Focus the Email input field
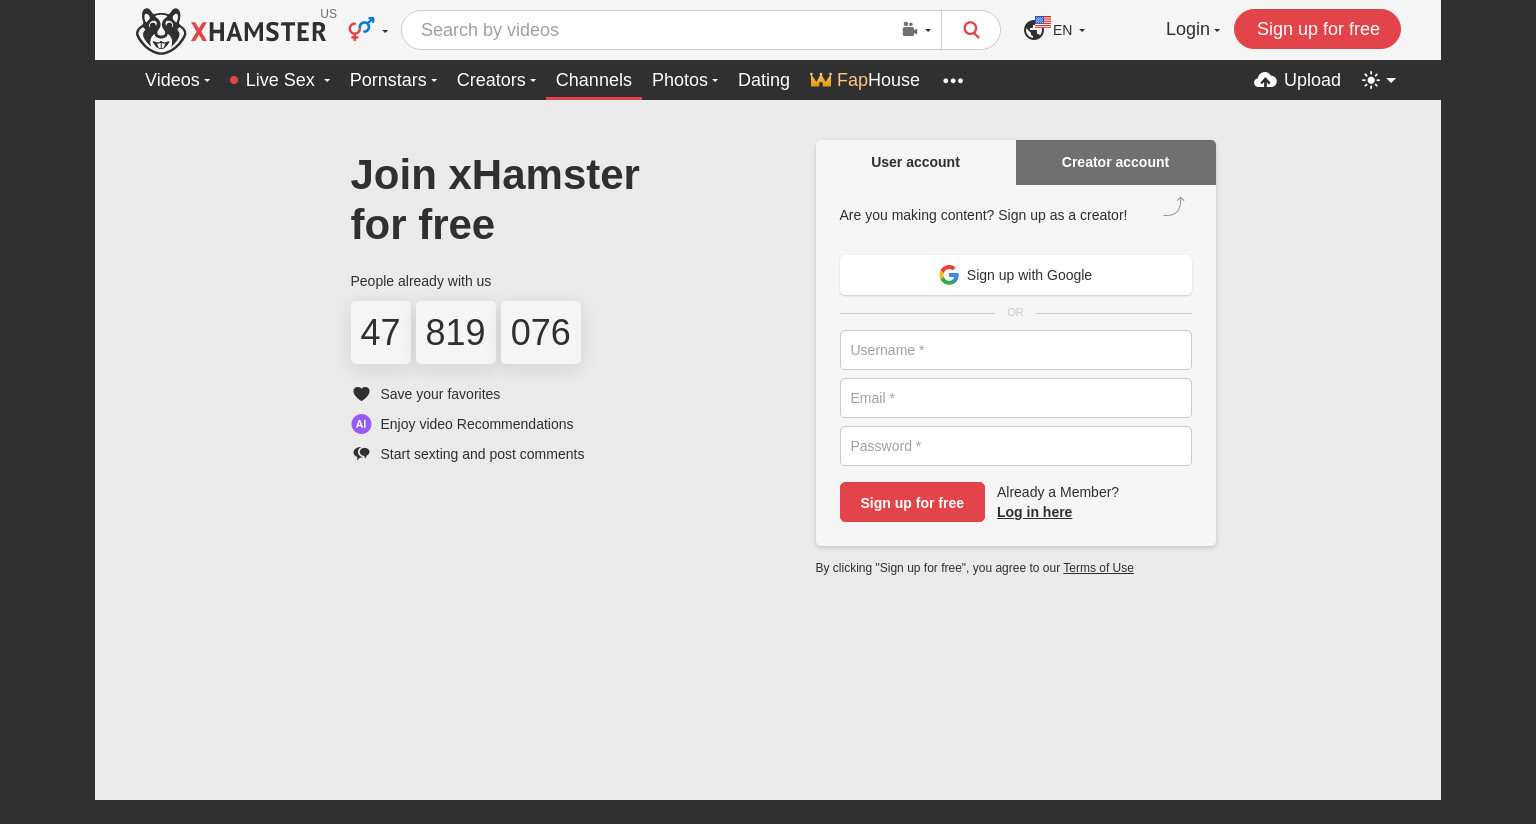The width and height of the screenshot is (1536, 824). tap(1016, 398)
